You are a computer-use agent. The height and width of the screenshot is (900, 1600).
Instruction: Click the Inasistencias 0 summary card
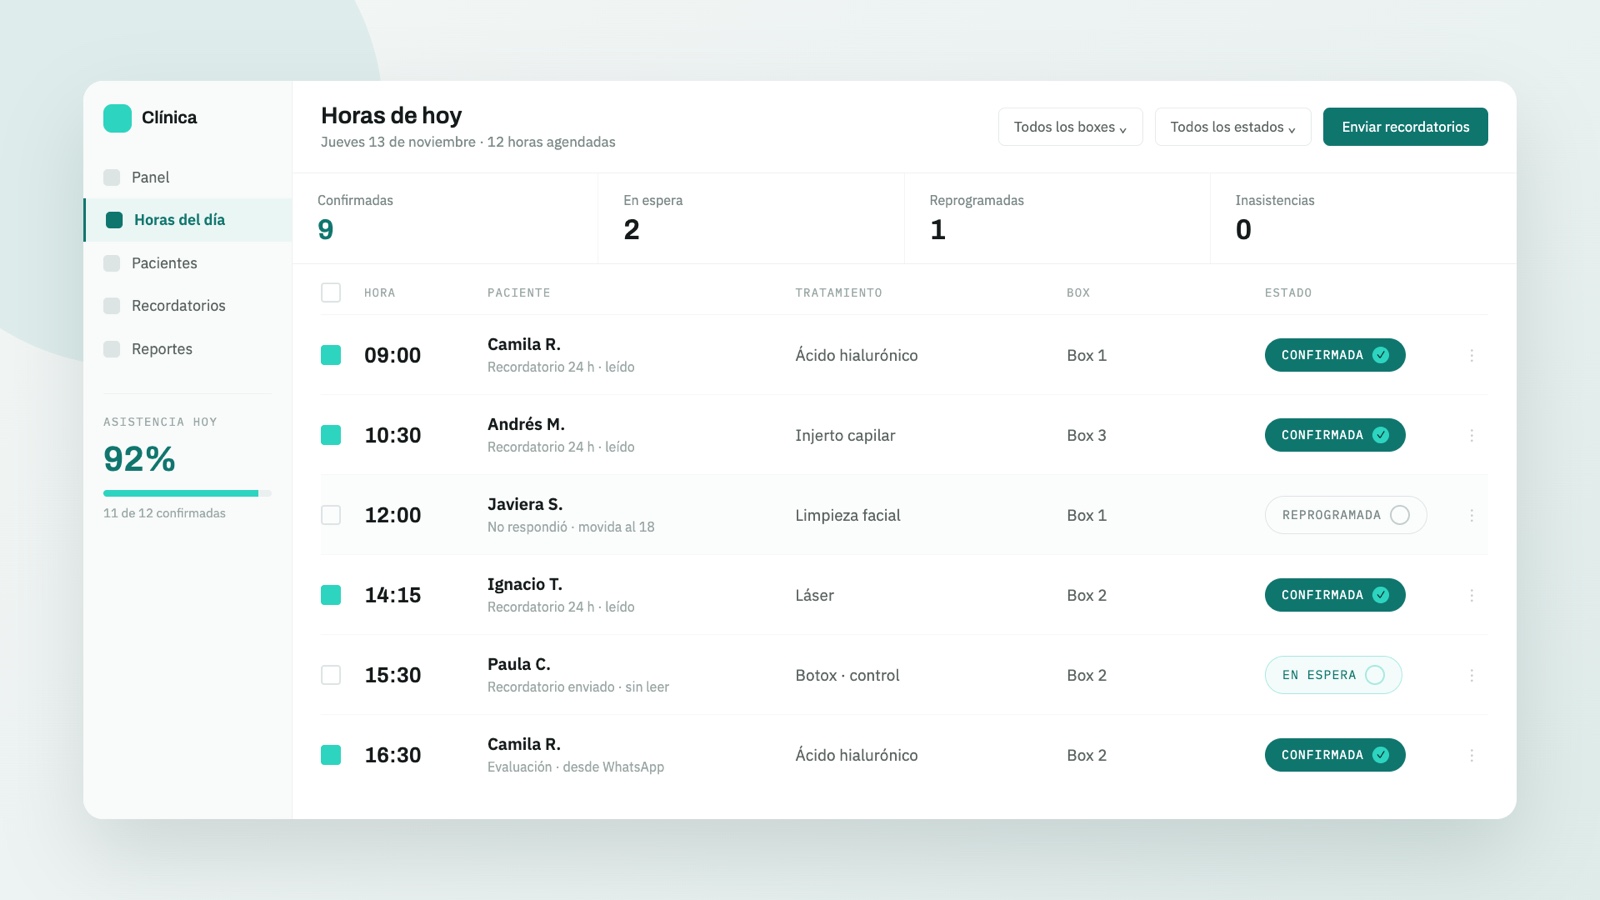point(1363,218)
